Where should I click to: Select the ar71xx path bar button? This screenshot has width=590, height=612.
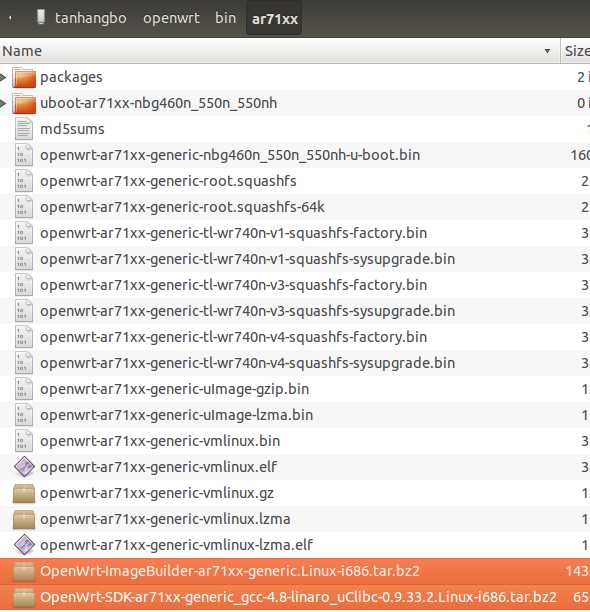(275, 19)
